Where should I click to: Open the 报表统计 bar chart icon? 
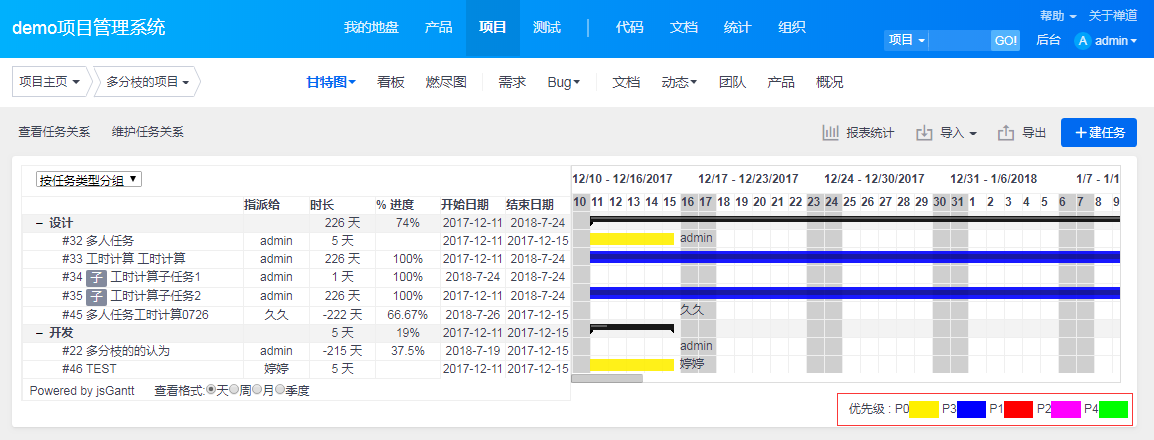(830, 133)
